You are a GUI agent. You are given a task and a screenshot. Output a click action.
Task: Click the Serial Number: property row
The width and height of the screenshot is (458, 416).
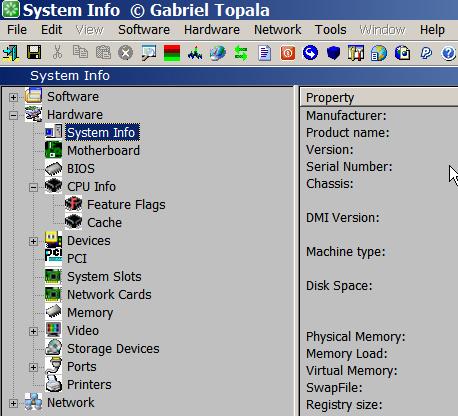[349, 167]
